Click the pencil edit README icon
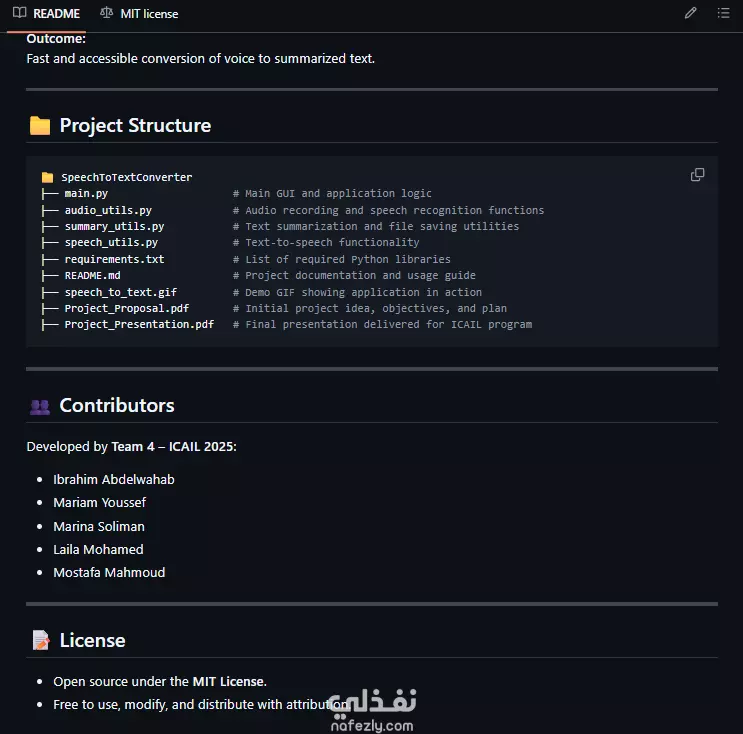The width and height of the screenshot is (743, 734). (690, 13)
